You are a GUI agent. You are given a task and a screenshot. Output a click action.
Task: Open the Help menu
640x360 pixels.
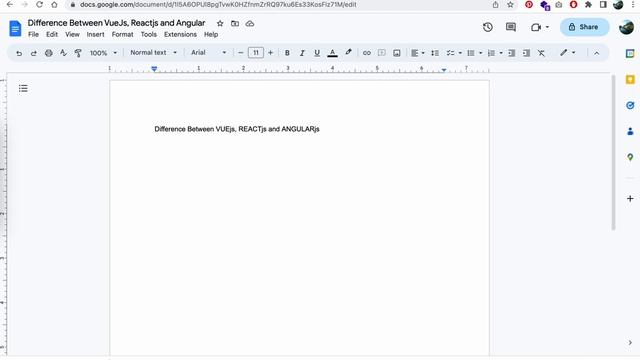pos(211,35)
